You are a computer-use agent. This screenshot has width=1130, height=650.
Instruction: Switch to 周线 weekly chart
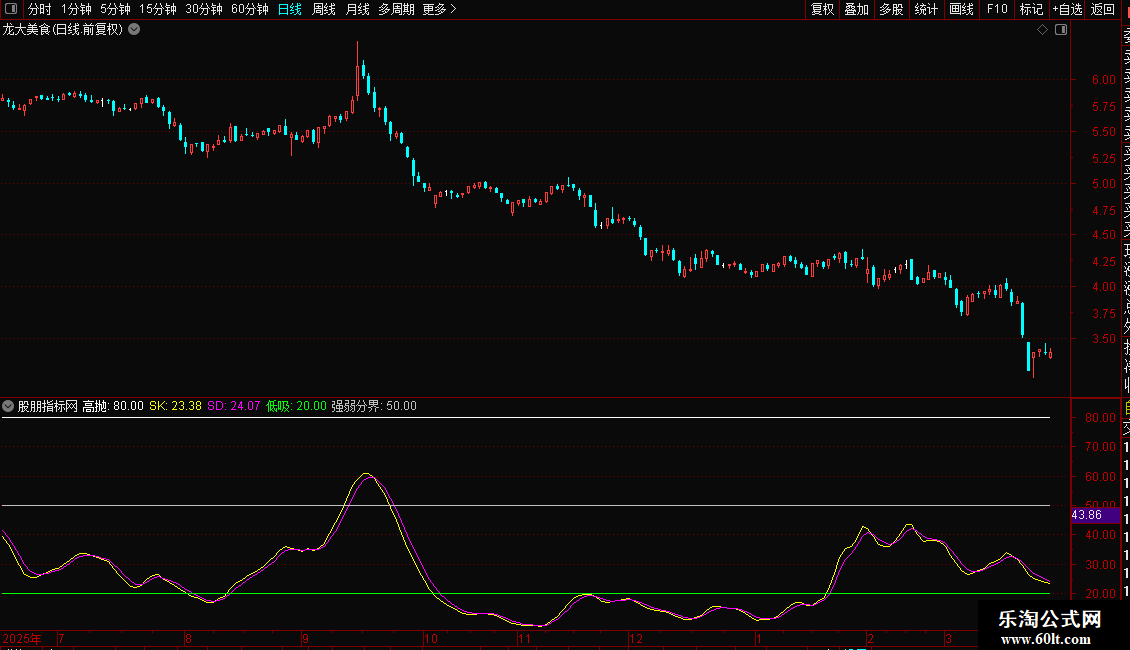tap(324, 9)
